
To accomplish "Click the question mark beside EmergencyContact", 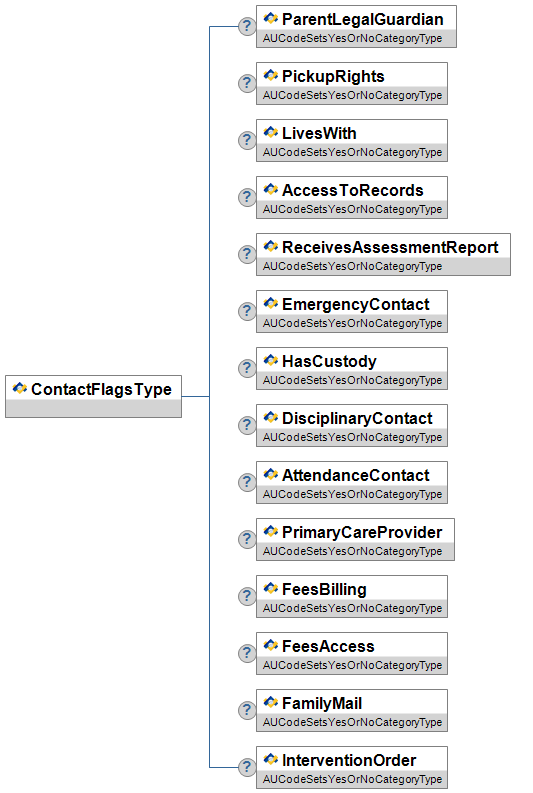I will tap(247, 311).
